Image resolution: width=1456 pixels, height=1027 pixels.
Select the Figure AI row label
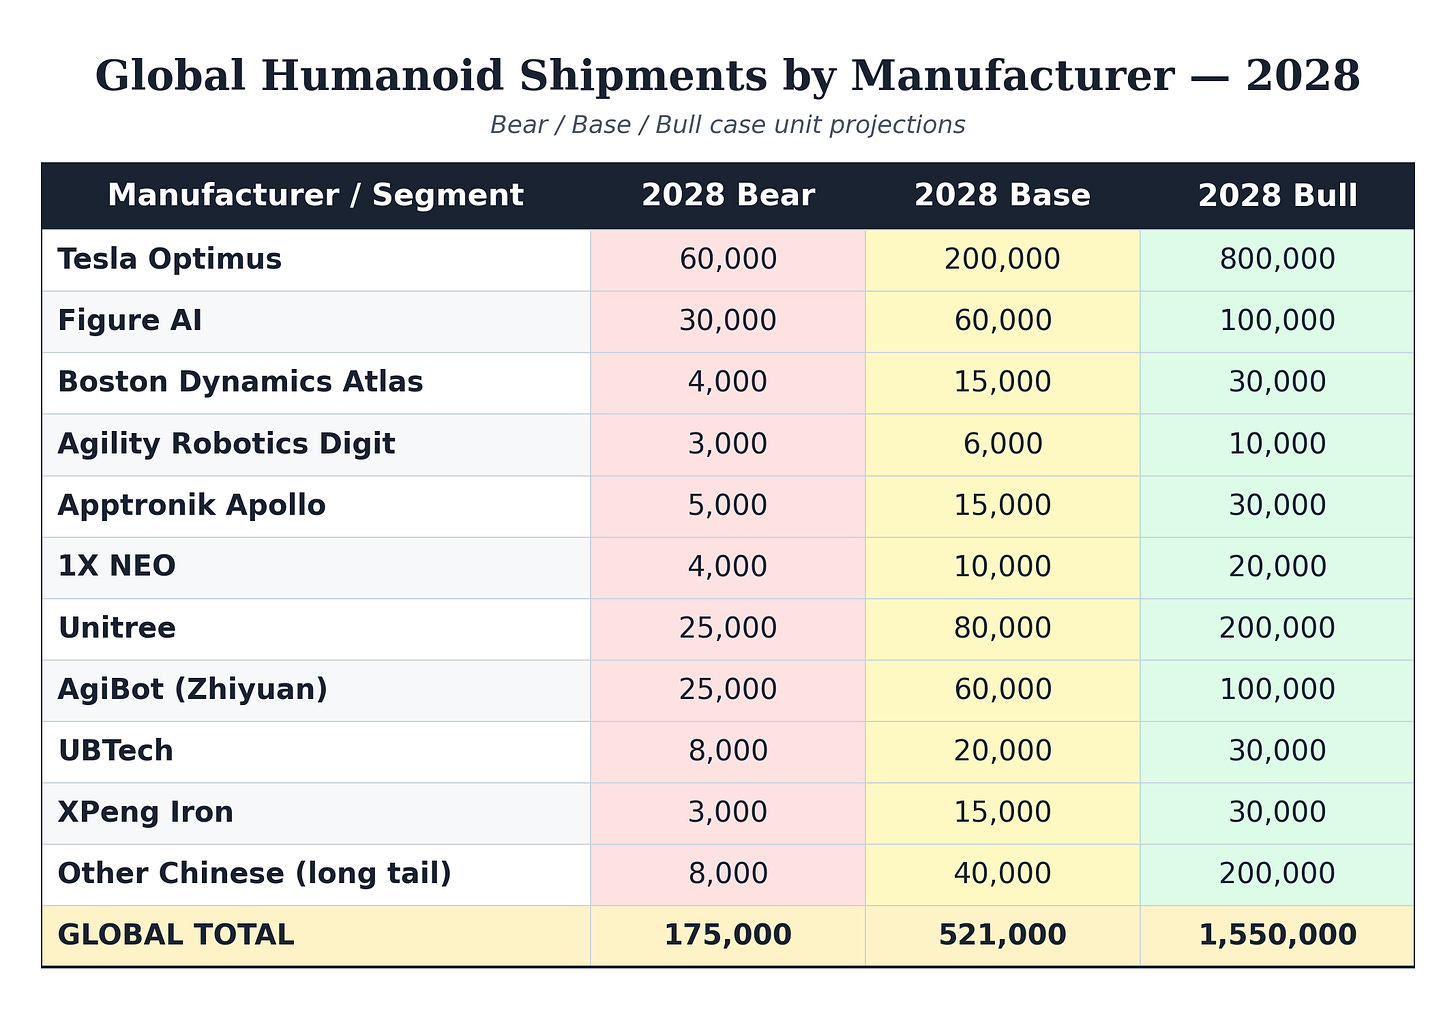pos(130,321)
